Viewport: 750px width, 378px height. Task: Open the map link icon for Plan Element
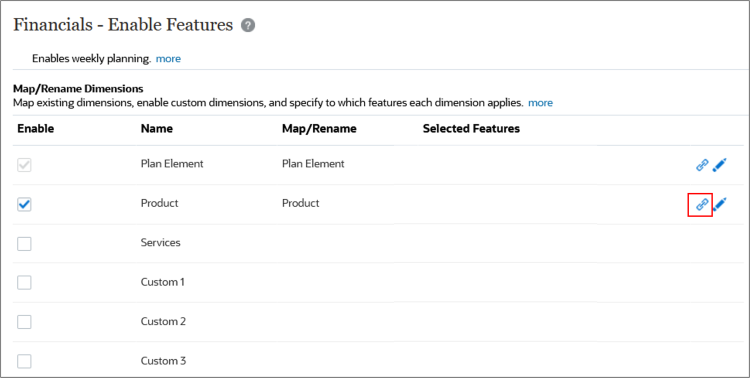click(702, 165)
